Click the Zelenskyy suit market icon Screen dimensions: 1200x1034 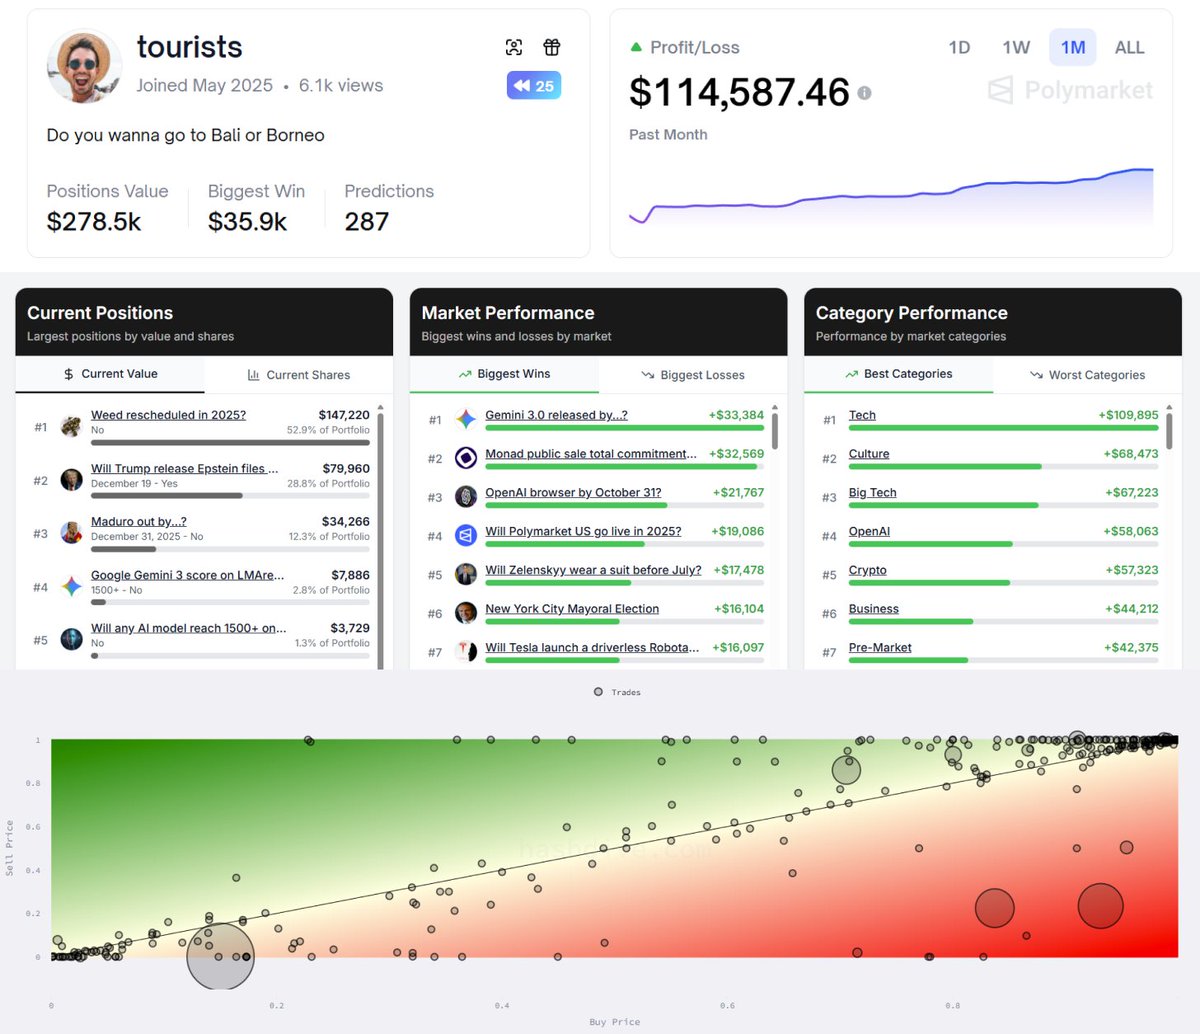click(466, 574)
